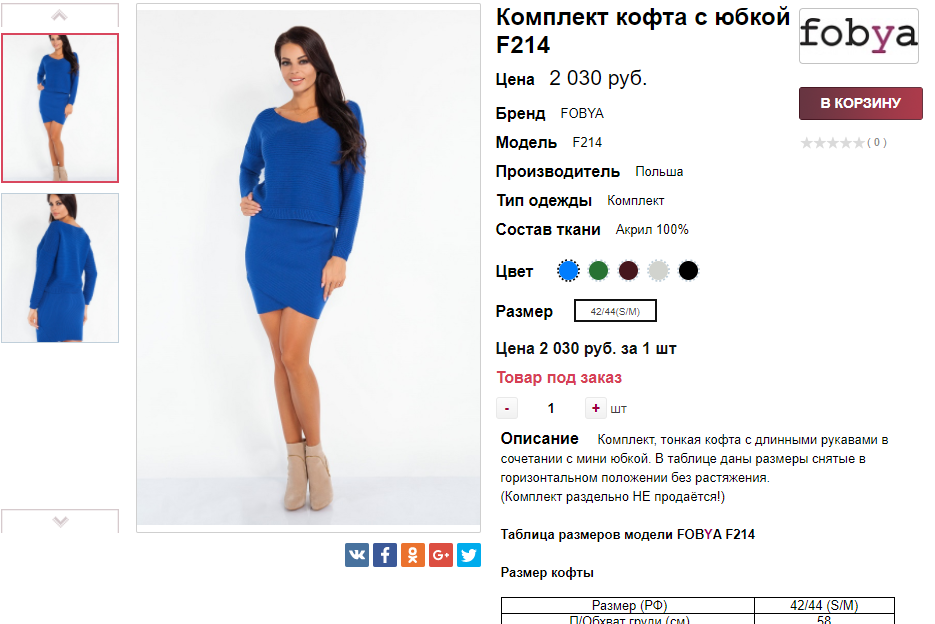Show next thumbnails with down chevron
Viewport: 935px width, 624px height.
click(x=60, y=521)
